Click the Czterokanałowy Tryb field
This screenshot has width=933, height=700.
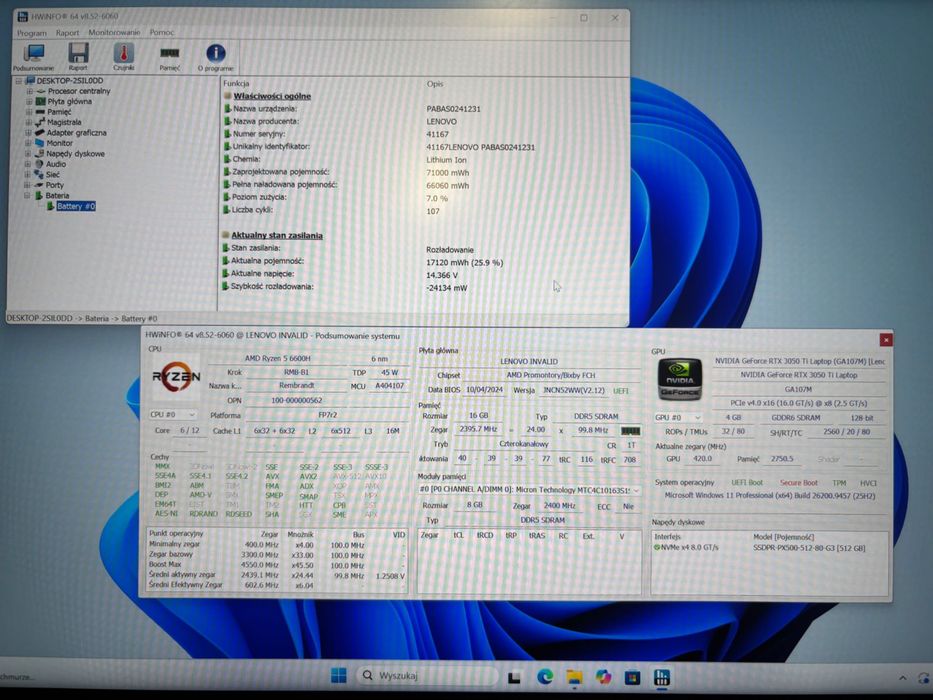pyautogui.click(x=524, y=444)
